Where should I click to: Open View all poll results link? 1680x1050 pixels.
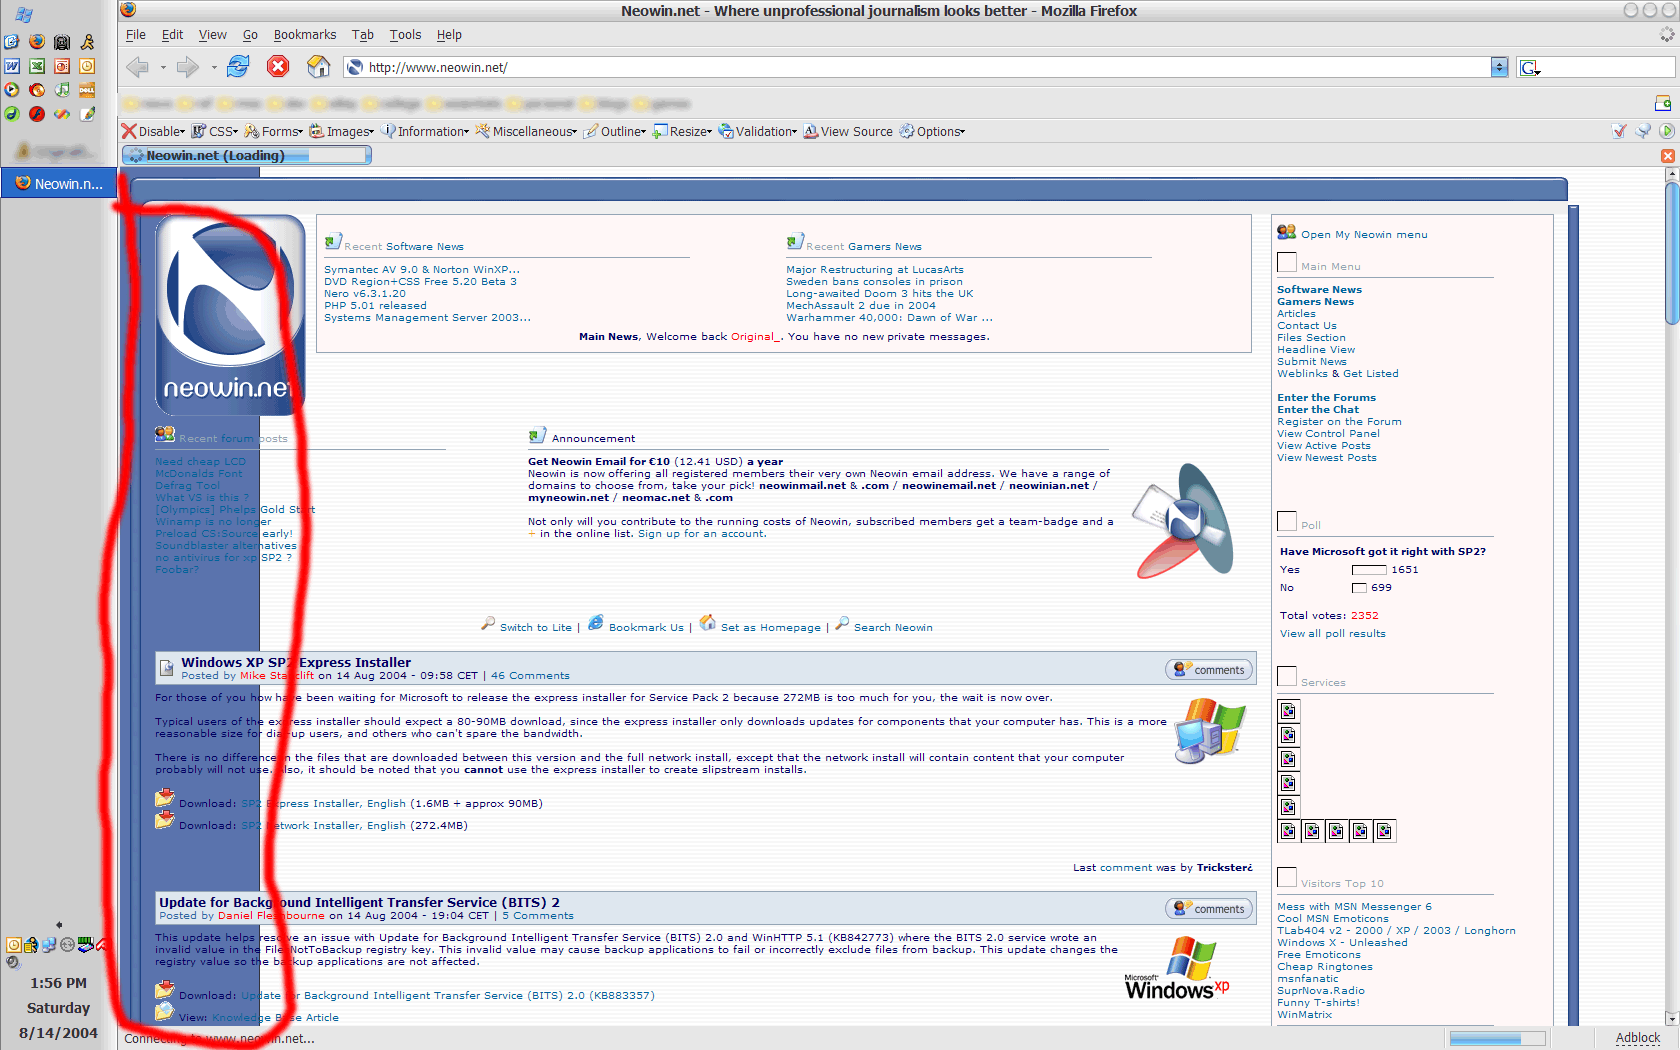pos(1332,634)
